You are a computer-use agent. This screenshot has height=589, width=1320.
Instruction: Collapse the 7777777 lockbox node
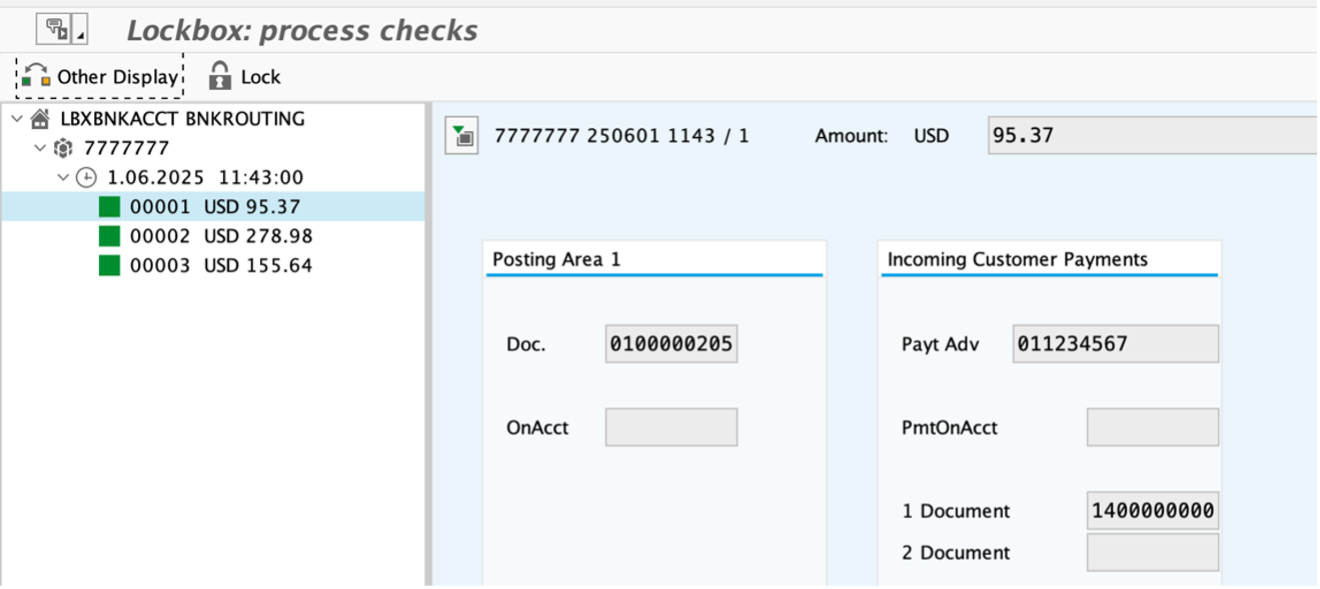point(40,148)
